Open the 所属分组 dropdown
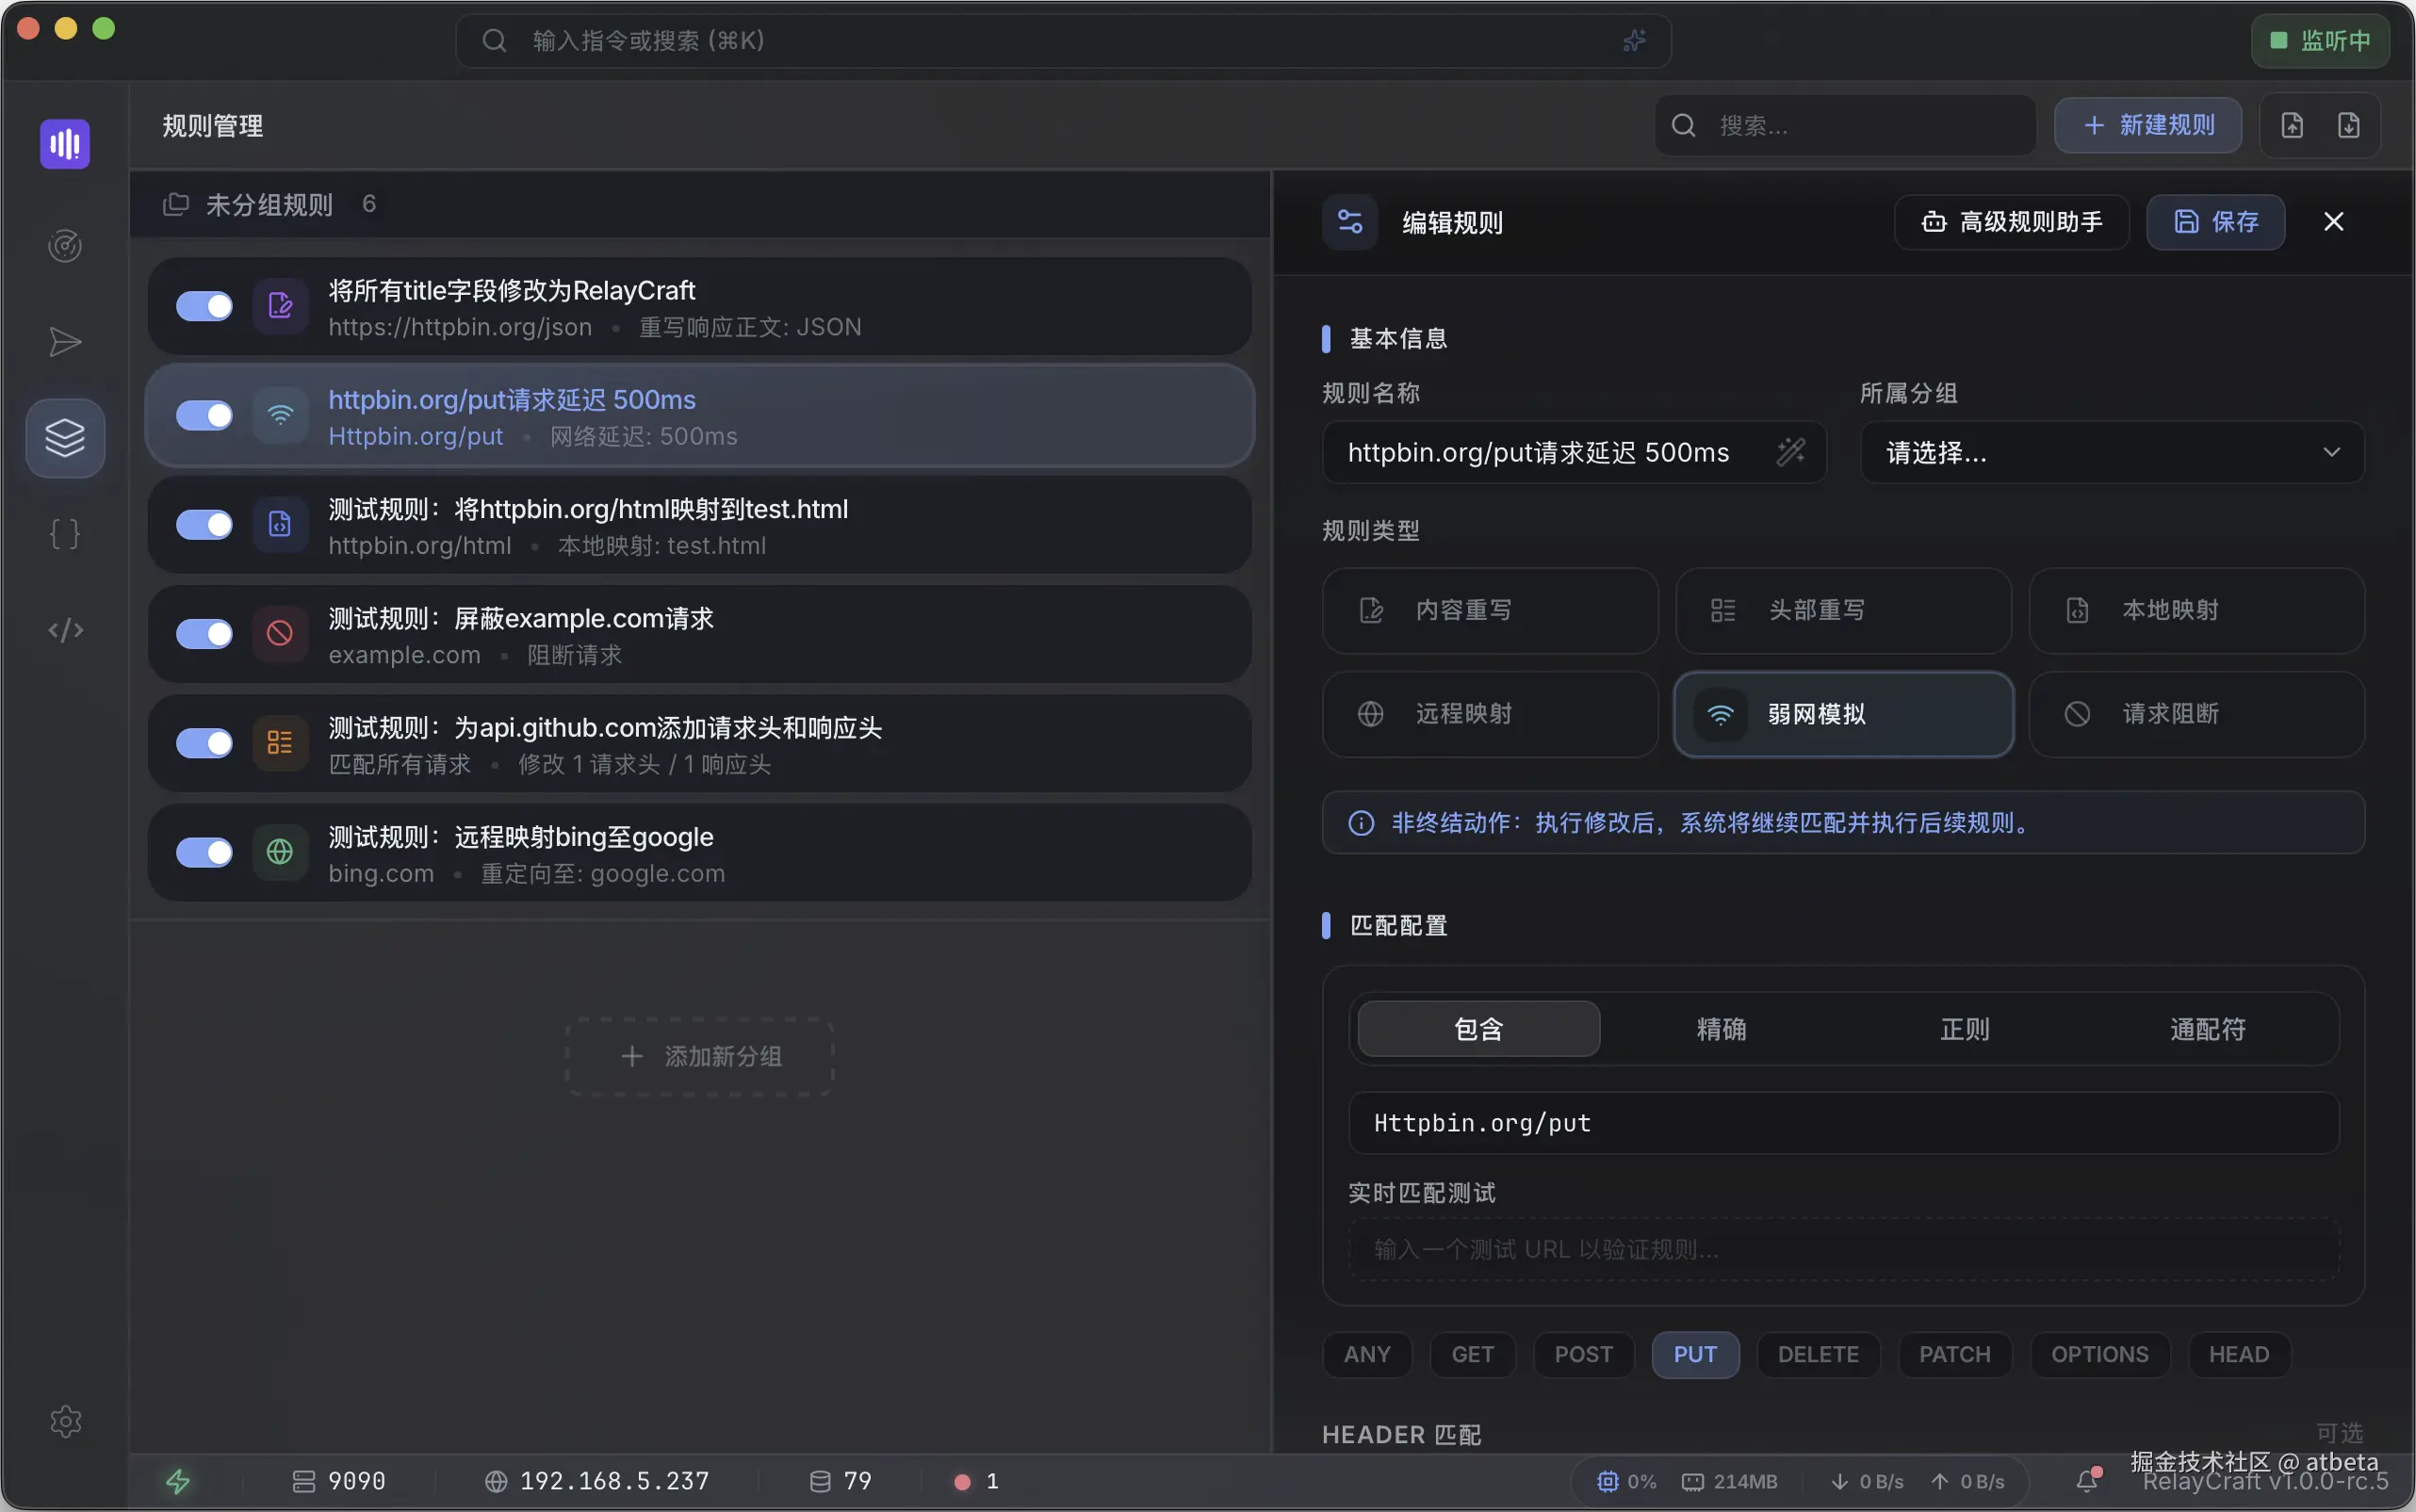Image resolution: width=2416 pixels, height=1512 pixels. 2110,452
